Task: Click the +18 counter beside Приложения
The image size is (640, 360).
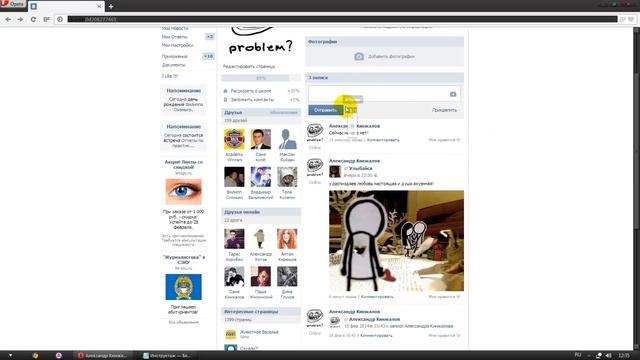Action: (208, 56)
